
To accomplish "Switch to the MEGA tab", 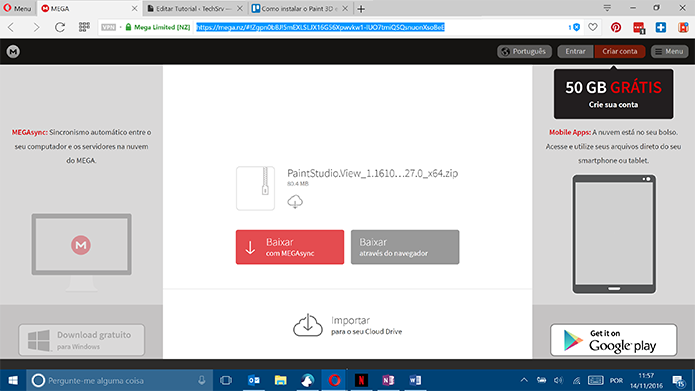I will [89, 8].
